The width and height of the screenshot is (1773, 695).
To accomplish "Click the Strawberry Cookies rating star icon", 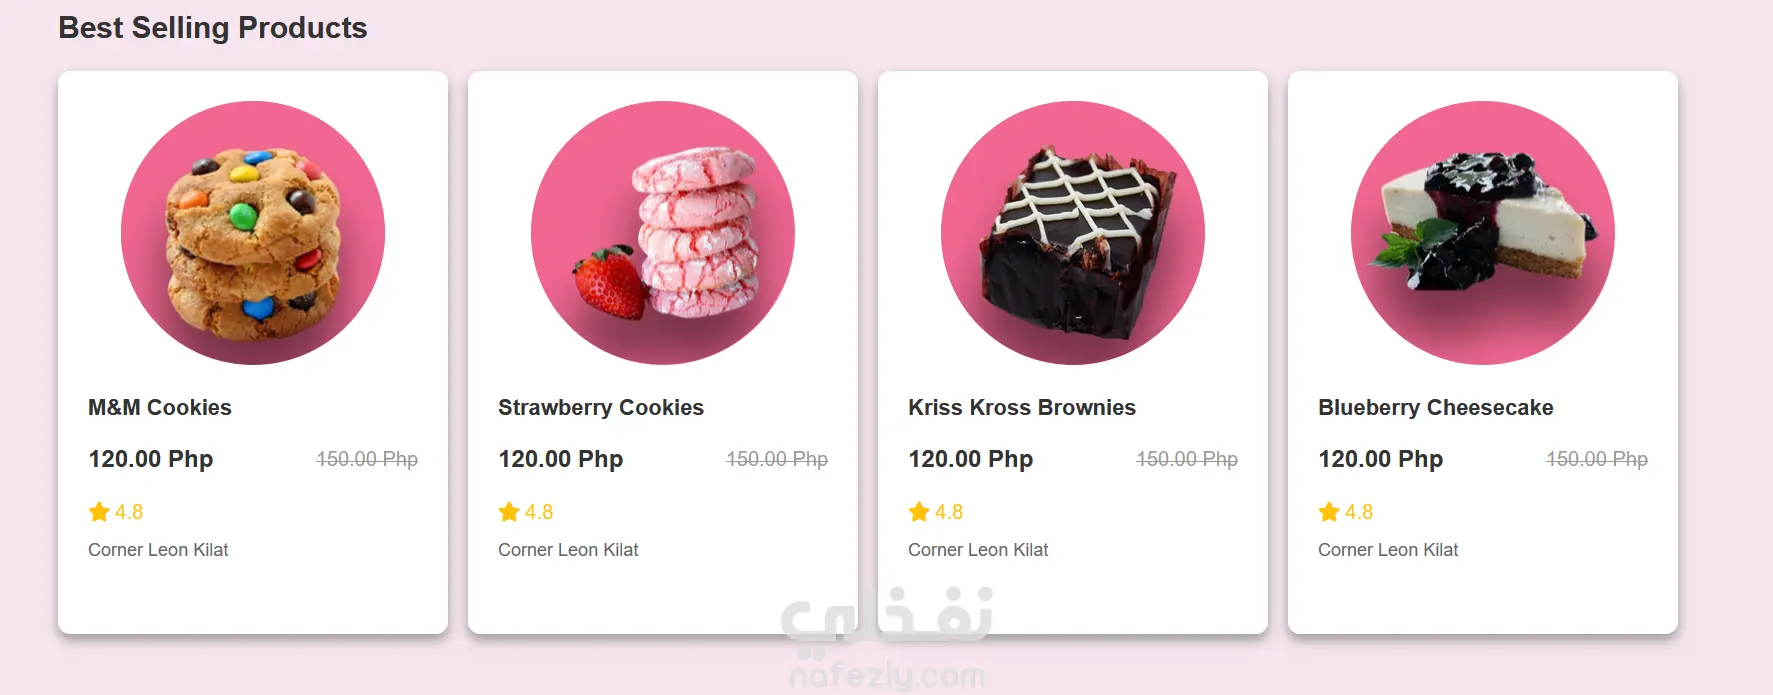I will coord(509,512).
